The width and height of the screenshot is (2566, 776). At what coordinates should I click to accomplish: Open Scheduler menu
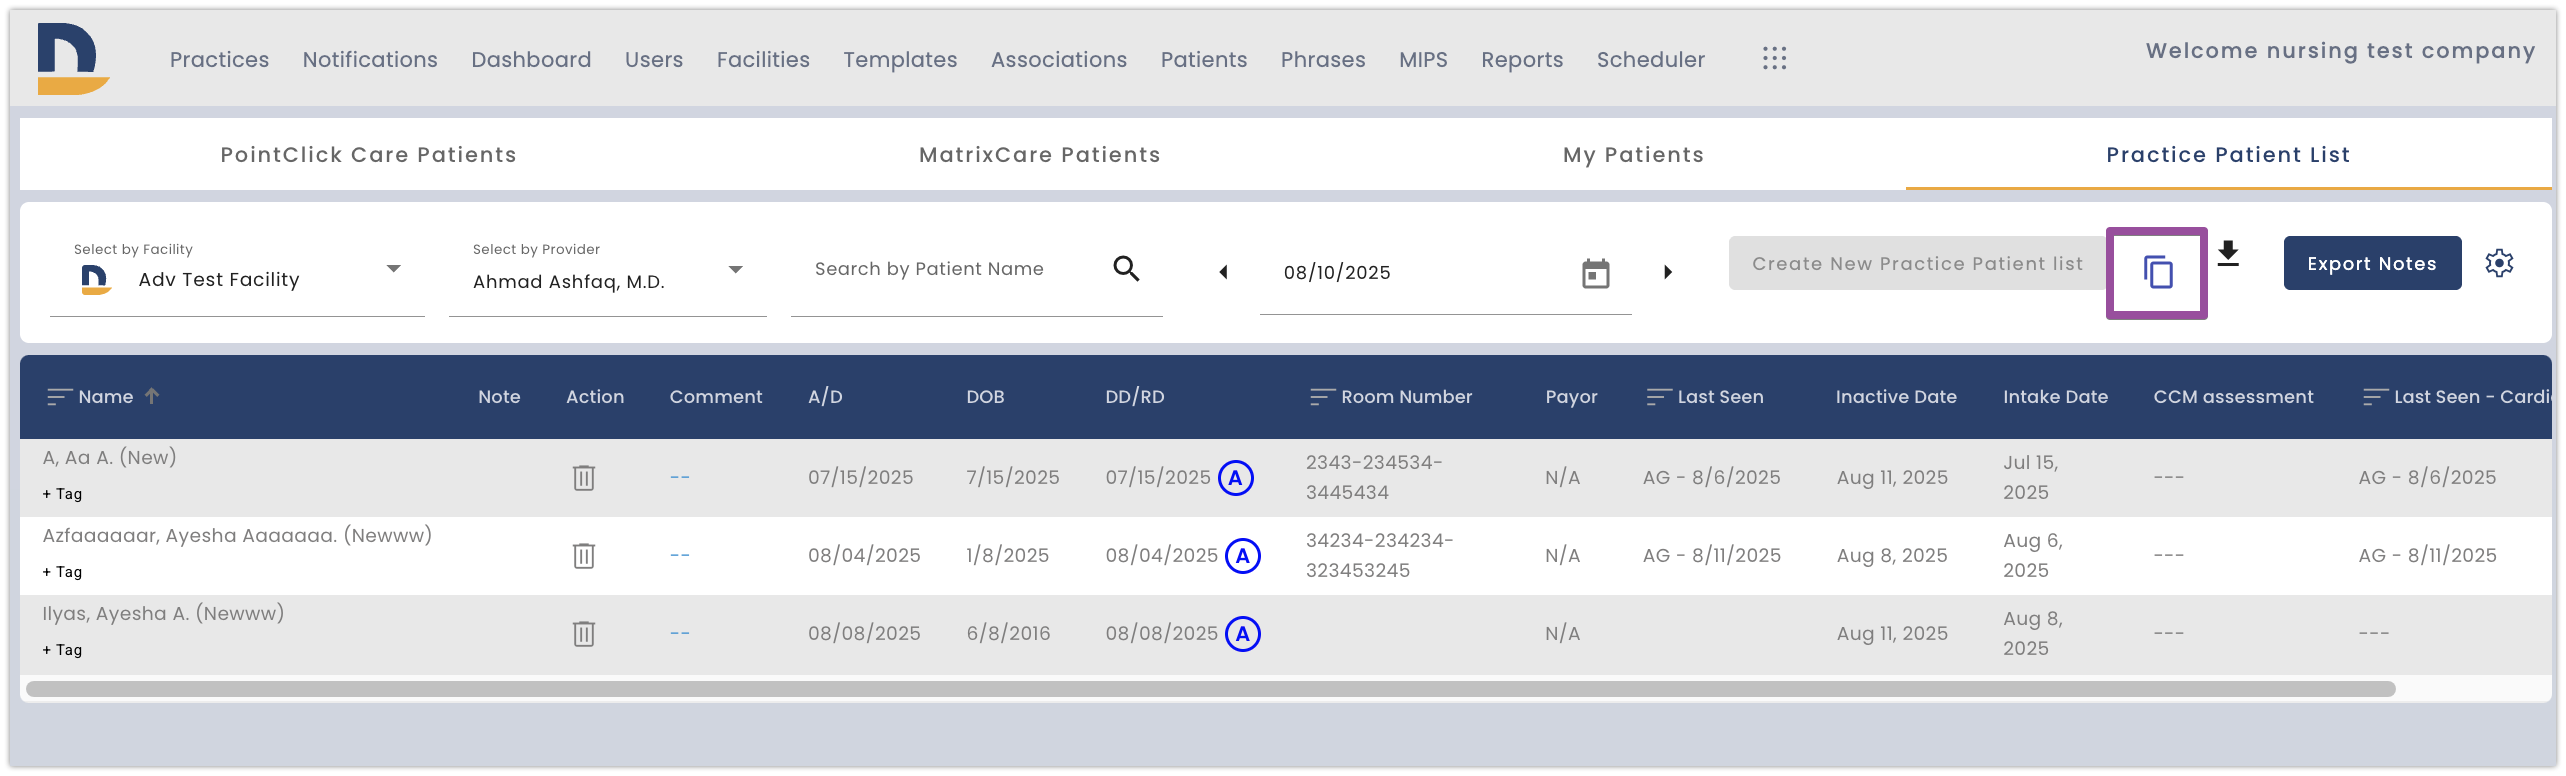[x=1651, y=60]
